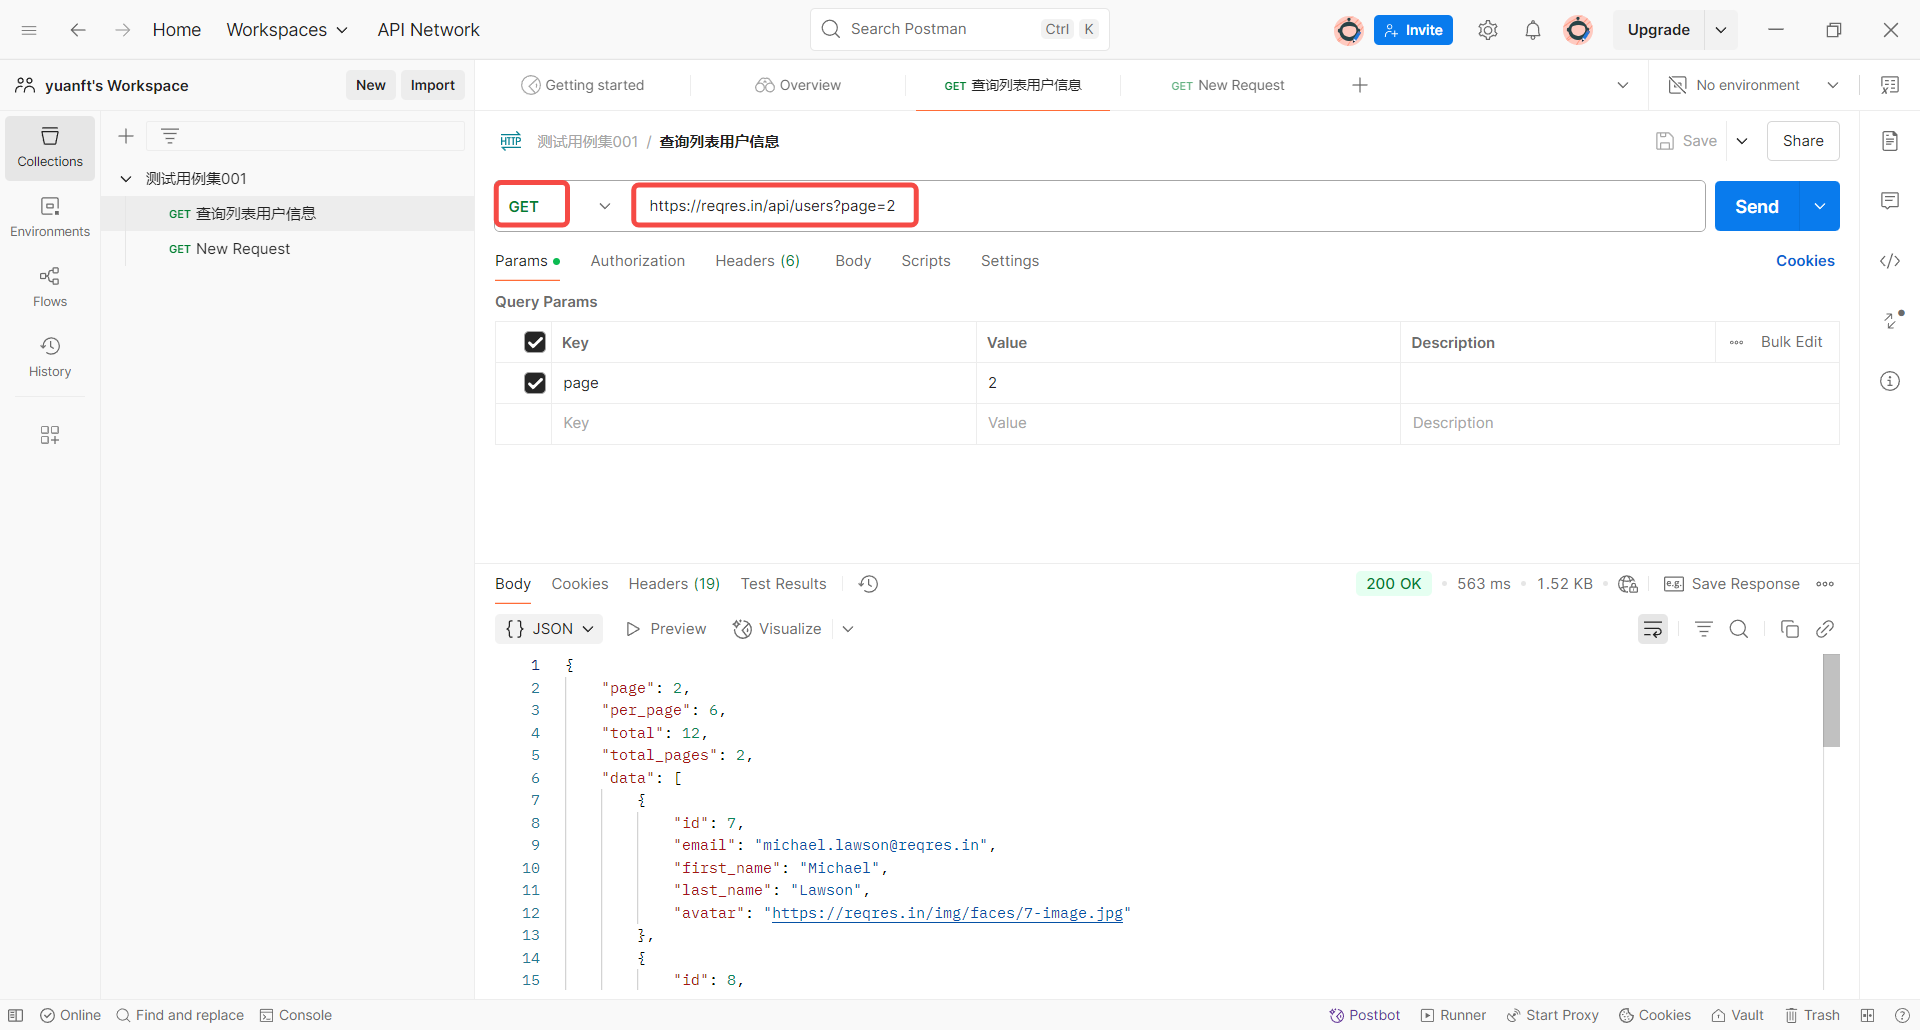Open the Flows sidebar panel

point(50,288)
